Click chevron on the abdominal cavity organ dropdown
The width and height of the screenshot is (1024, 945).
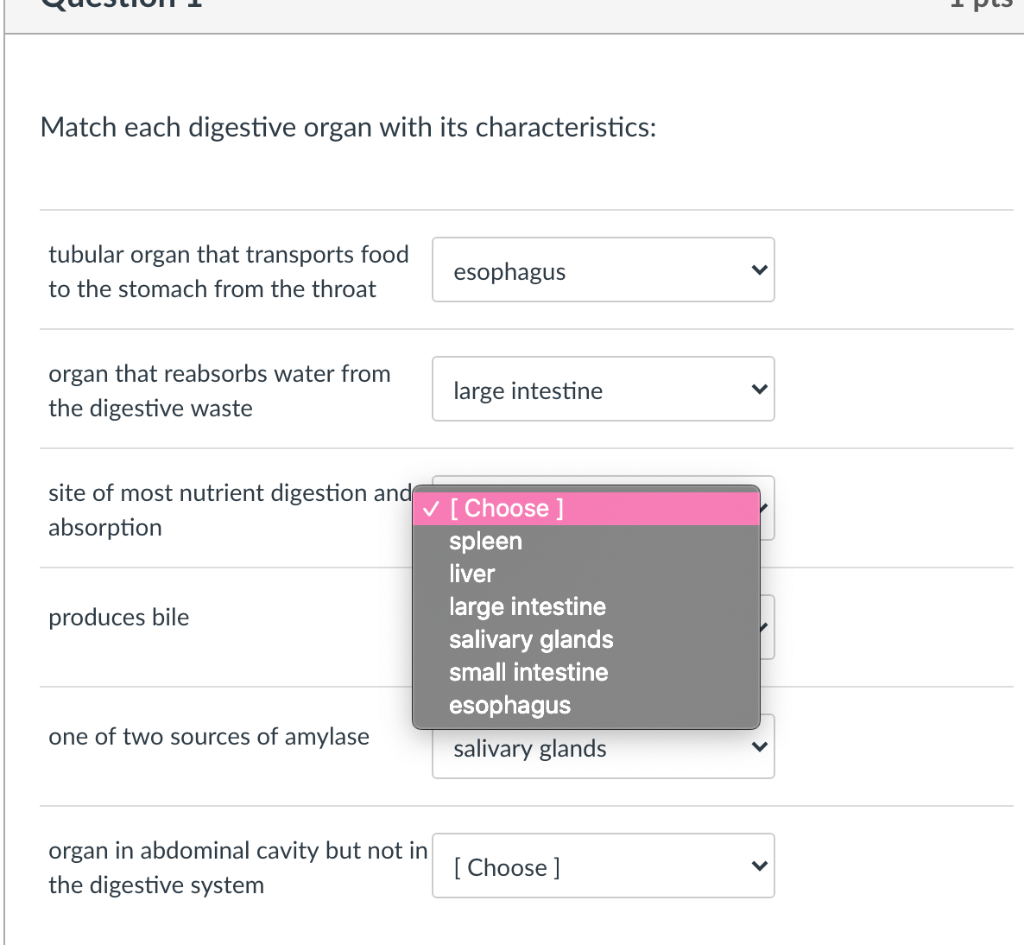coord(759,867)
